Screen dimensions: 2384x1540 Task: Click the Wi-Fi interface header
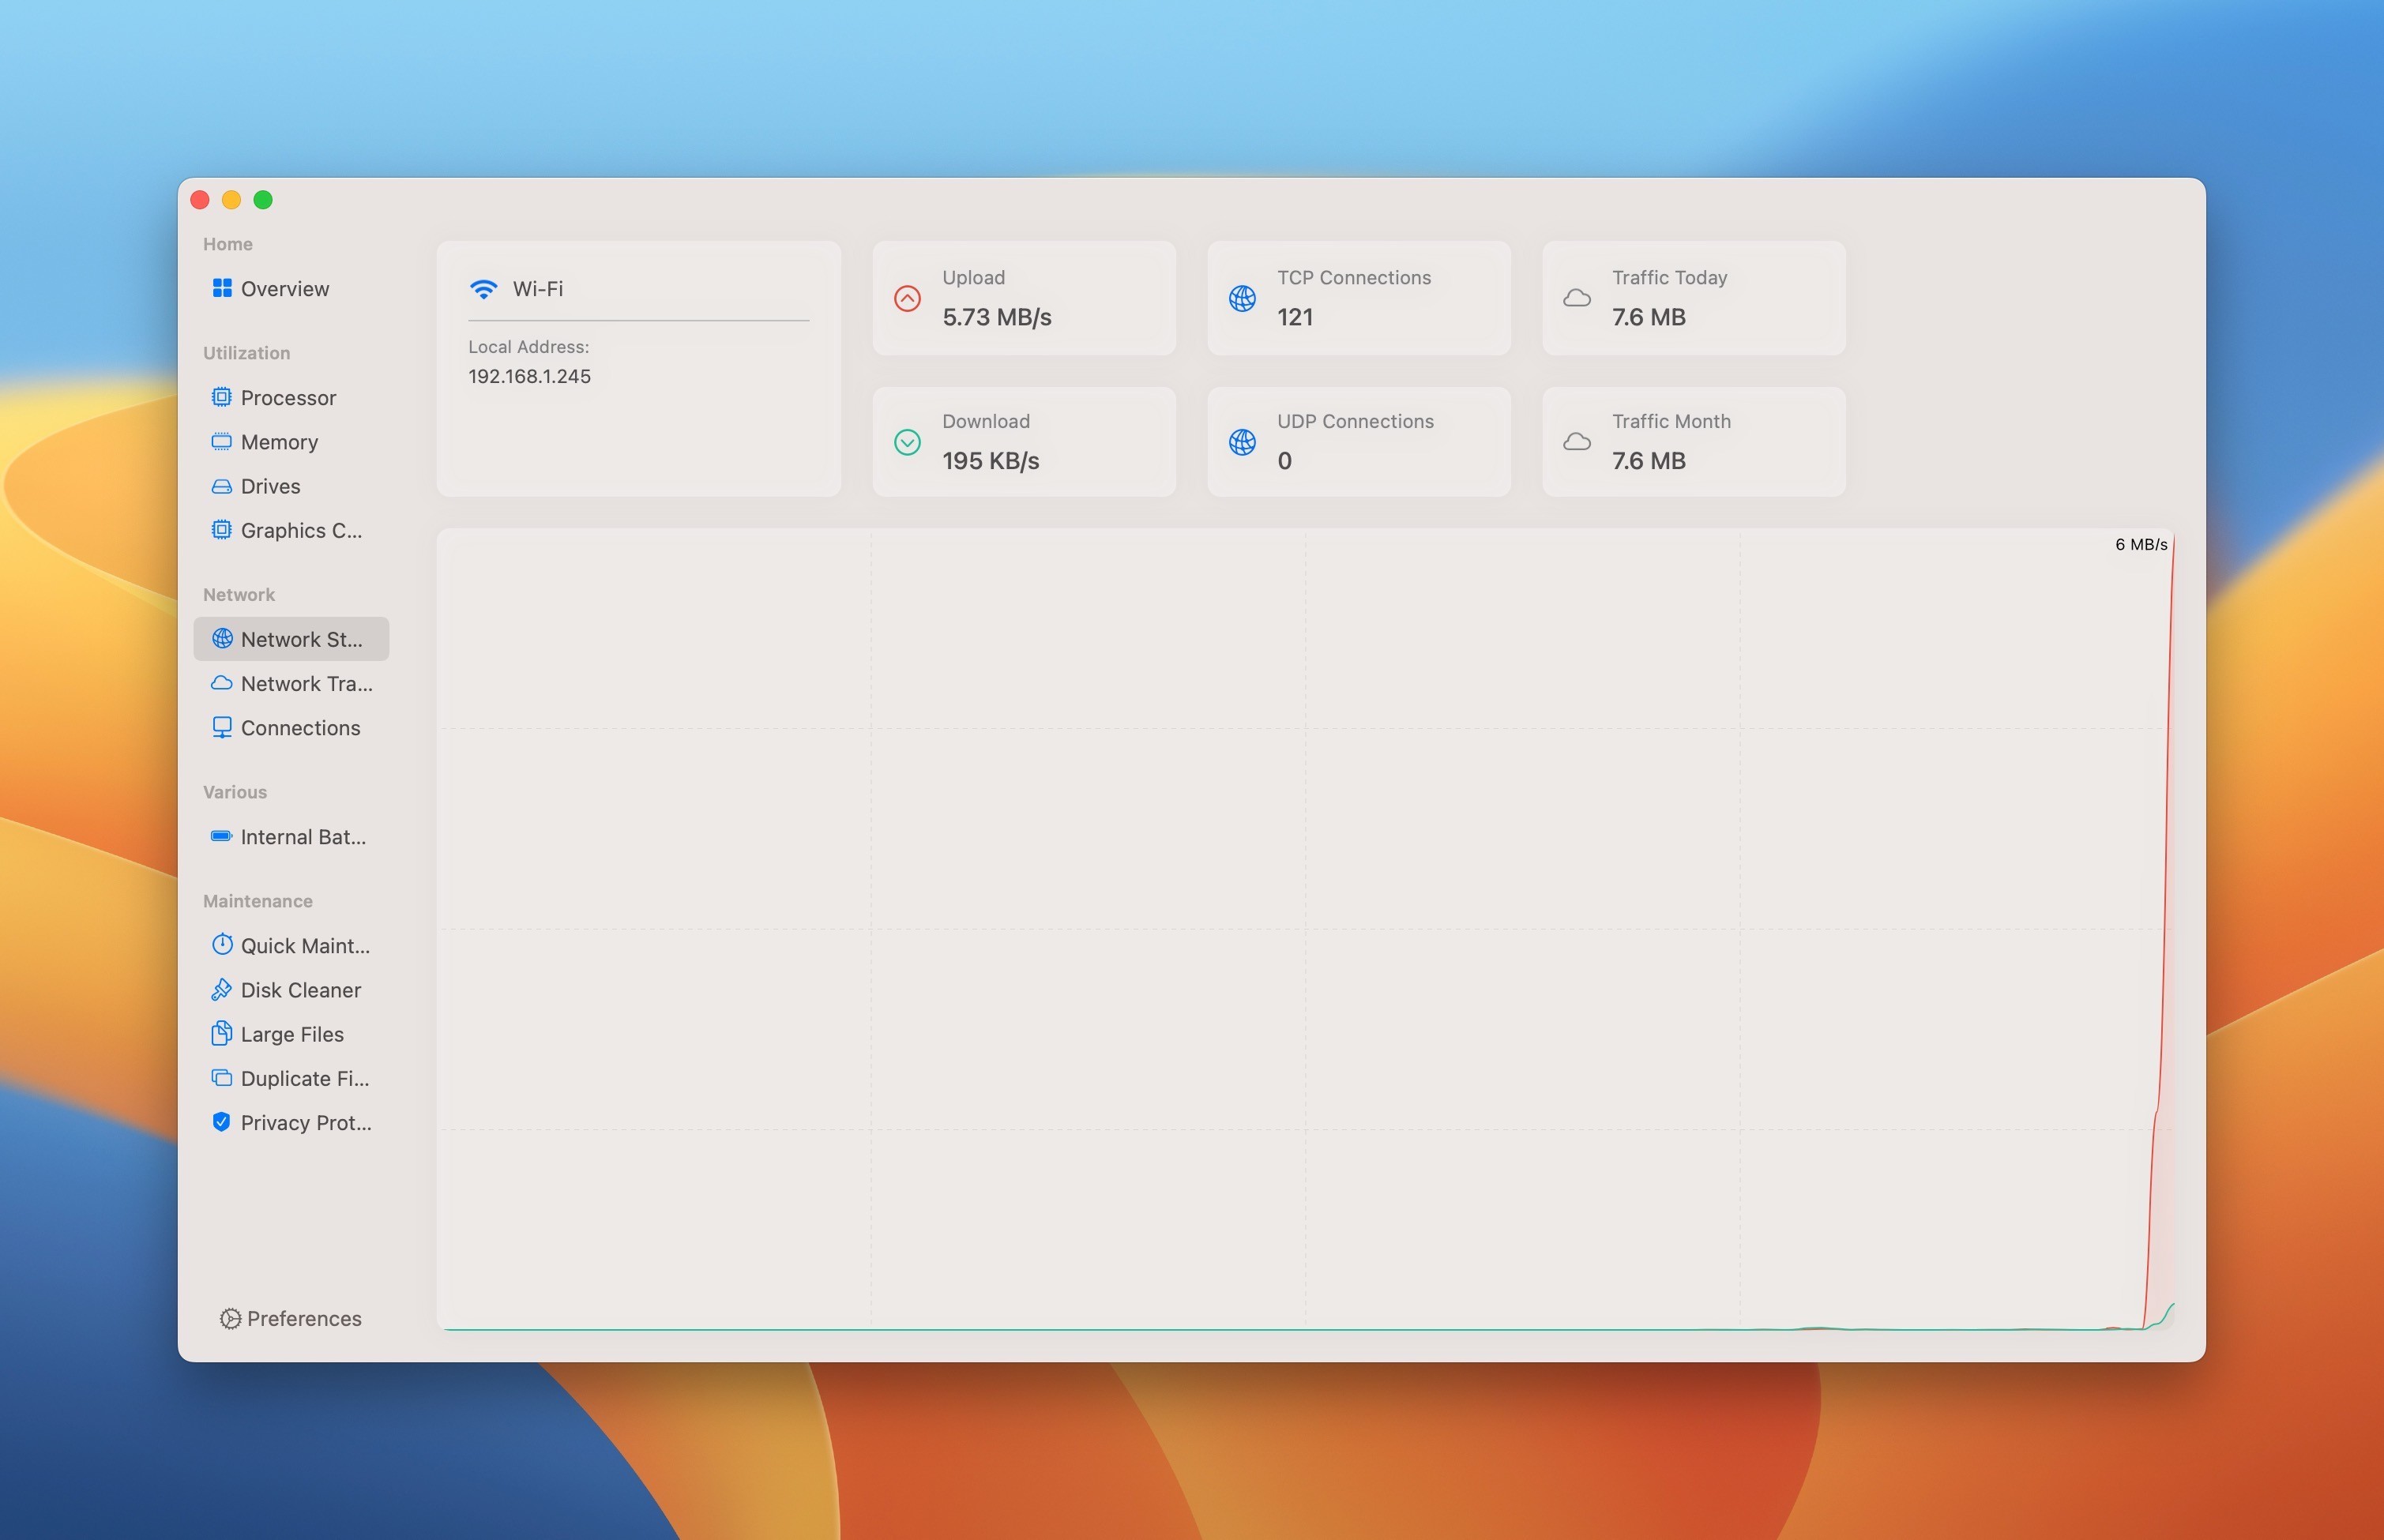point(538,289)
